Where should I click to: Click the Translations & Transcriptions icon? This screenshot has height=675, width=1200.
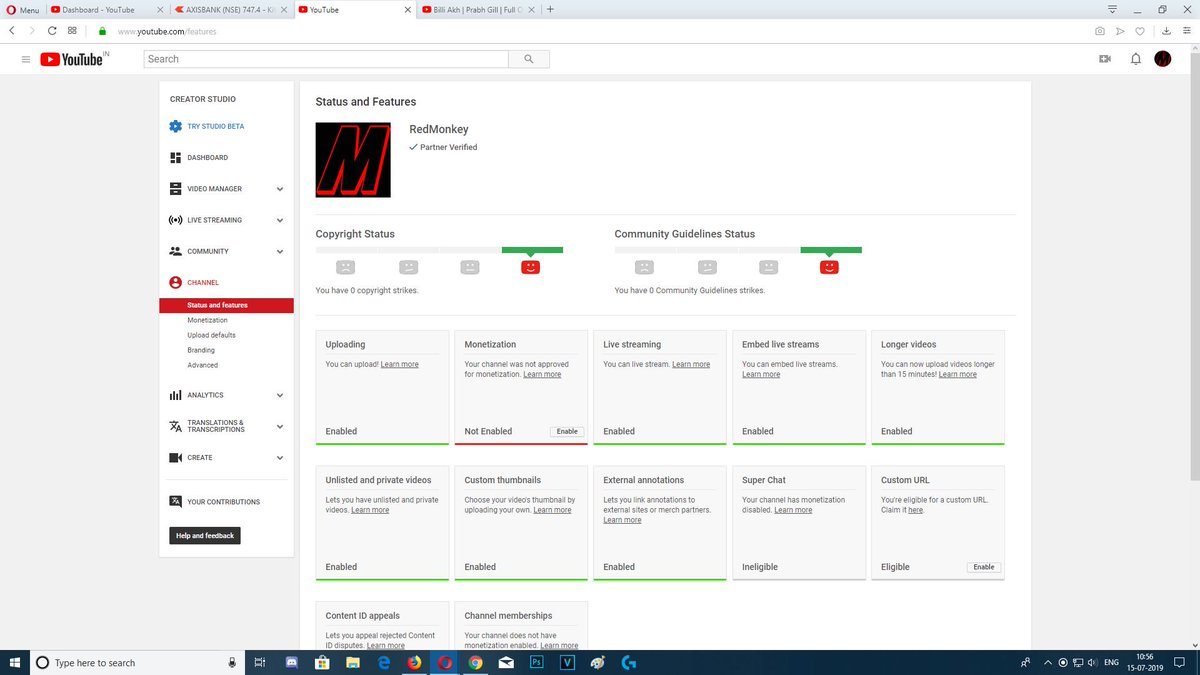point(175,426)
